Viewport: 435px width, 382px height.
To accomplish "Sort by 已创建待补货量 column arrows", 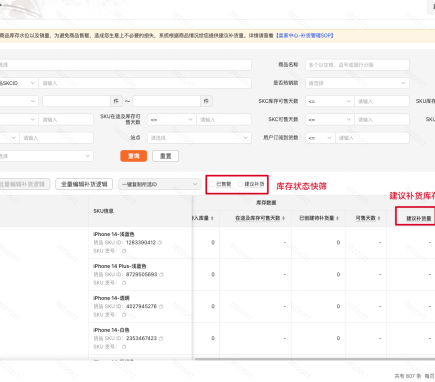I will (x=338, y=218).
